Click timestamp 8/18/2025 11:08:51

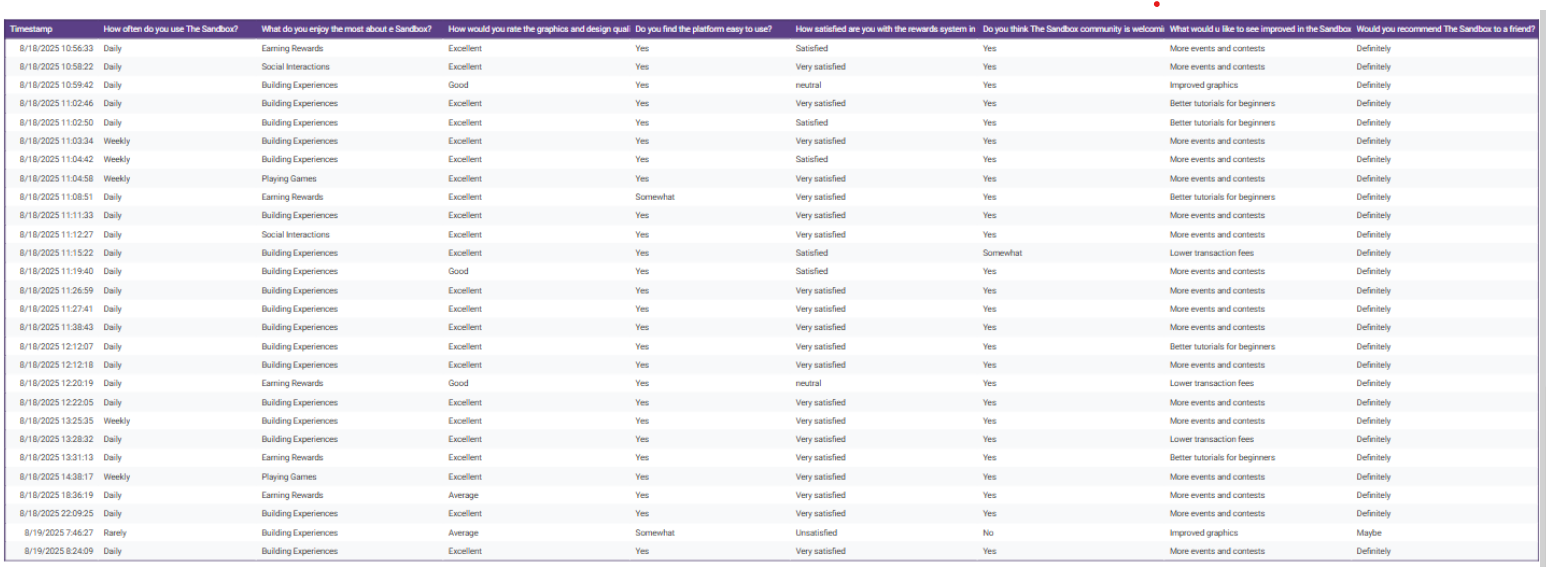[x=56, y=197]
